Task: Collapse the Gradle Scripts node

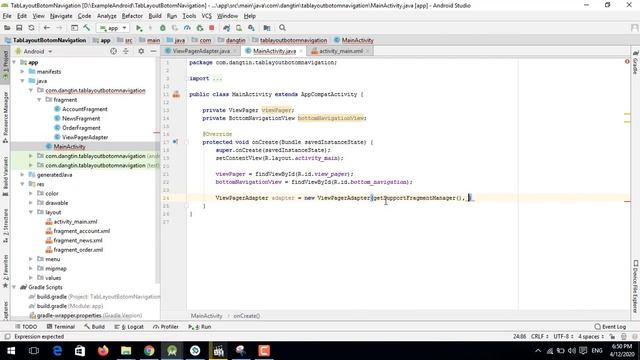Action: 14,287
